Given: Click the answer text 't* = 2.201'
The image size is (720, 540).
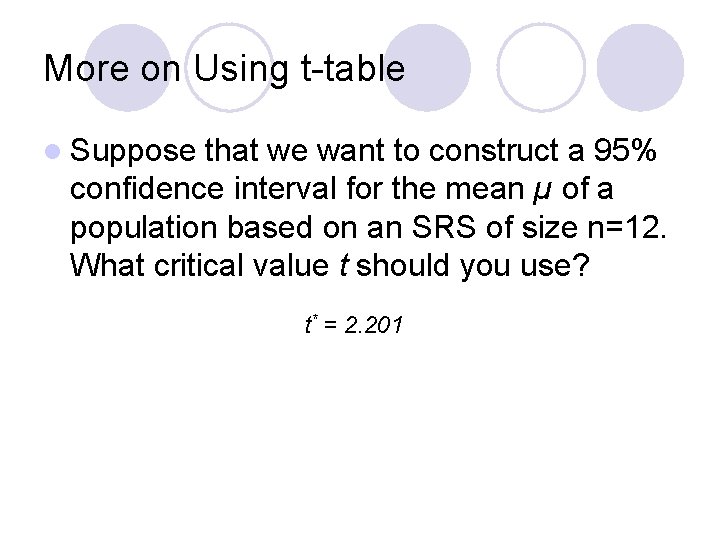Looking at the screenshot, I should (354, 325).
